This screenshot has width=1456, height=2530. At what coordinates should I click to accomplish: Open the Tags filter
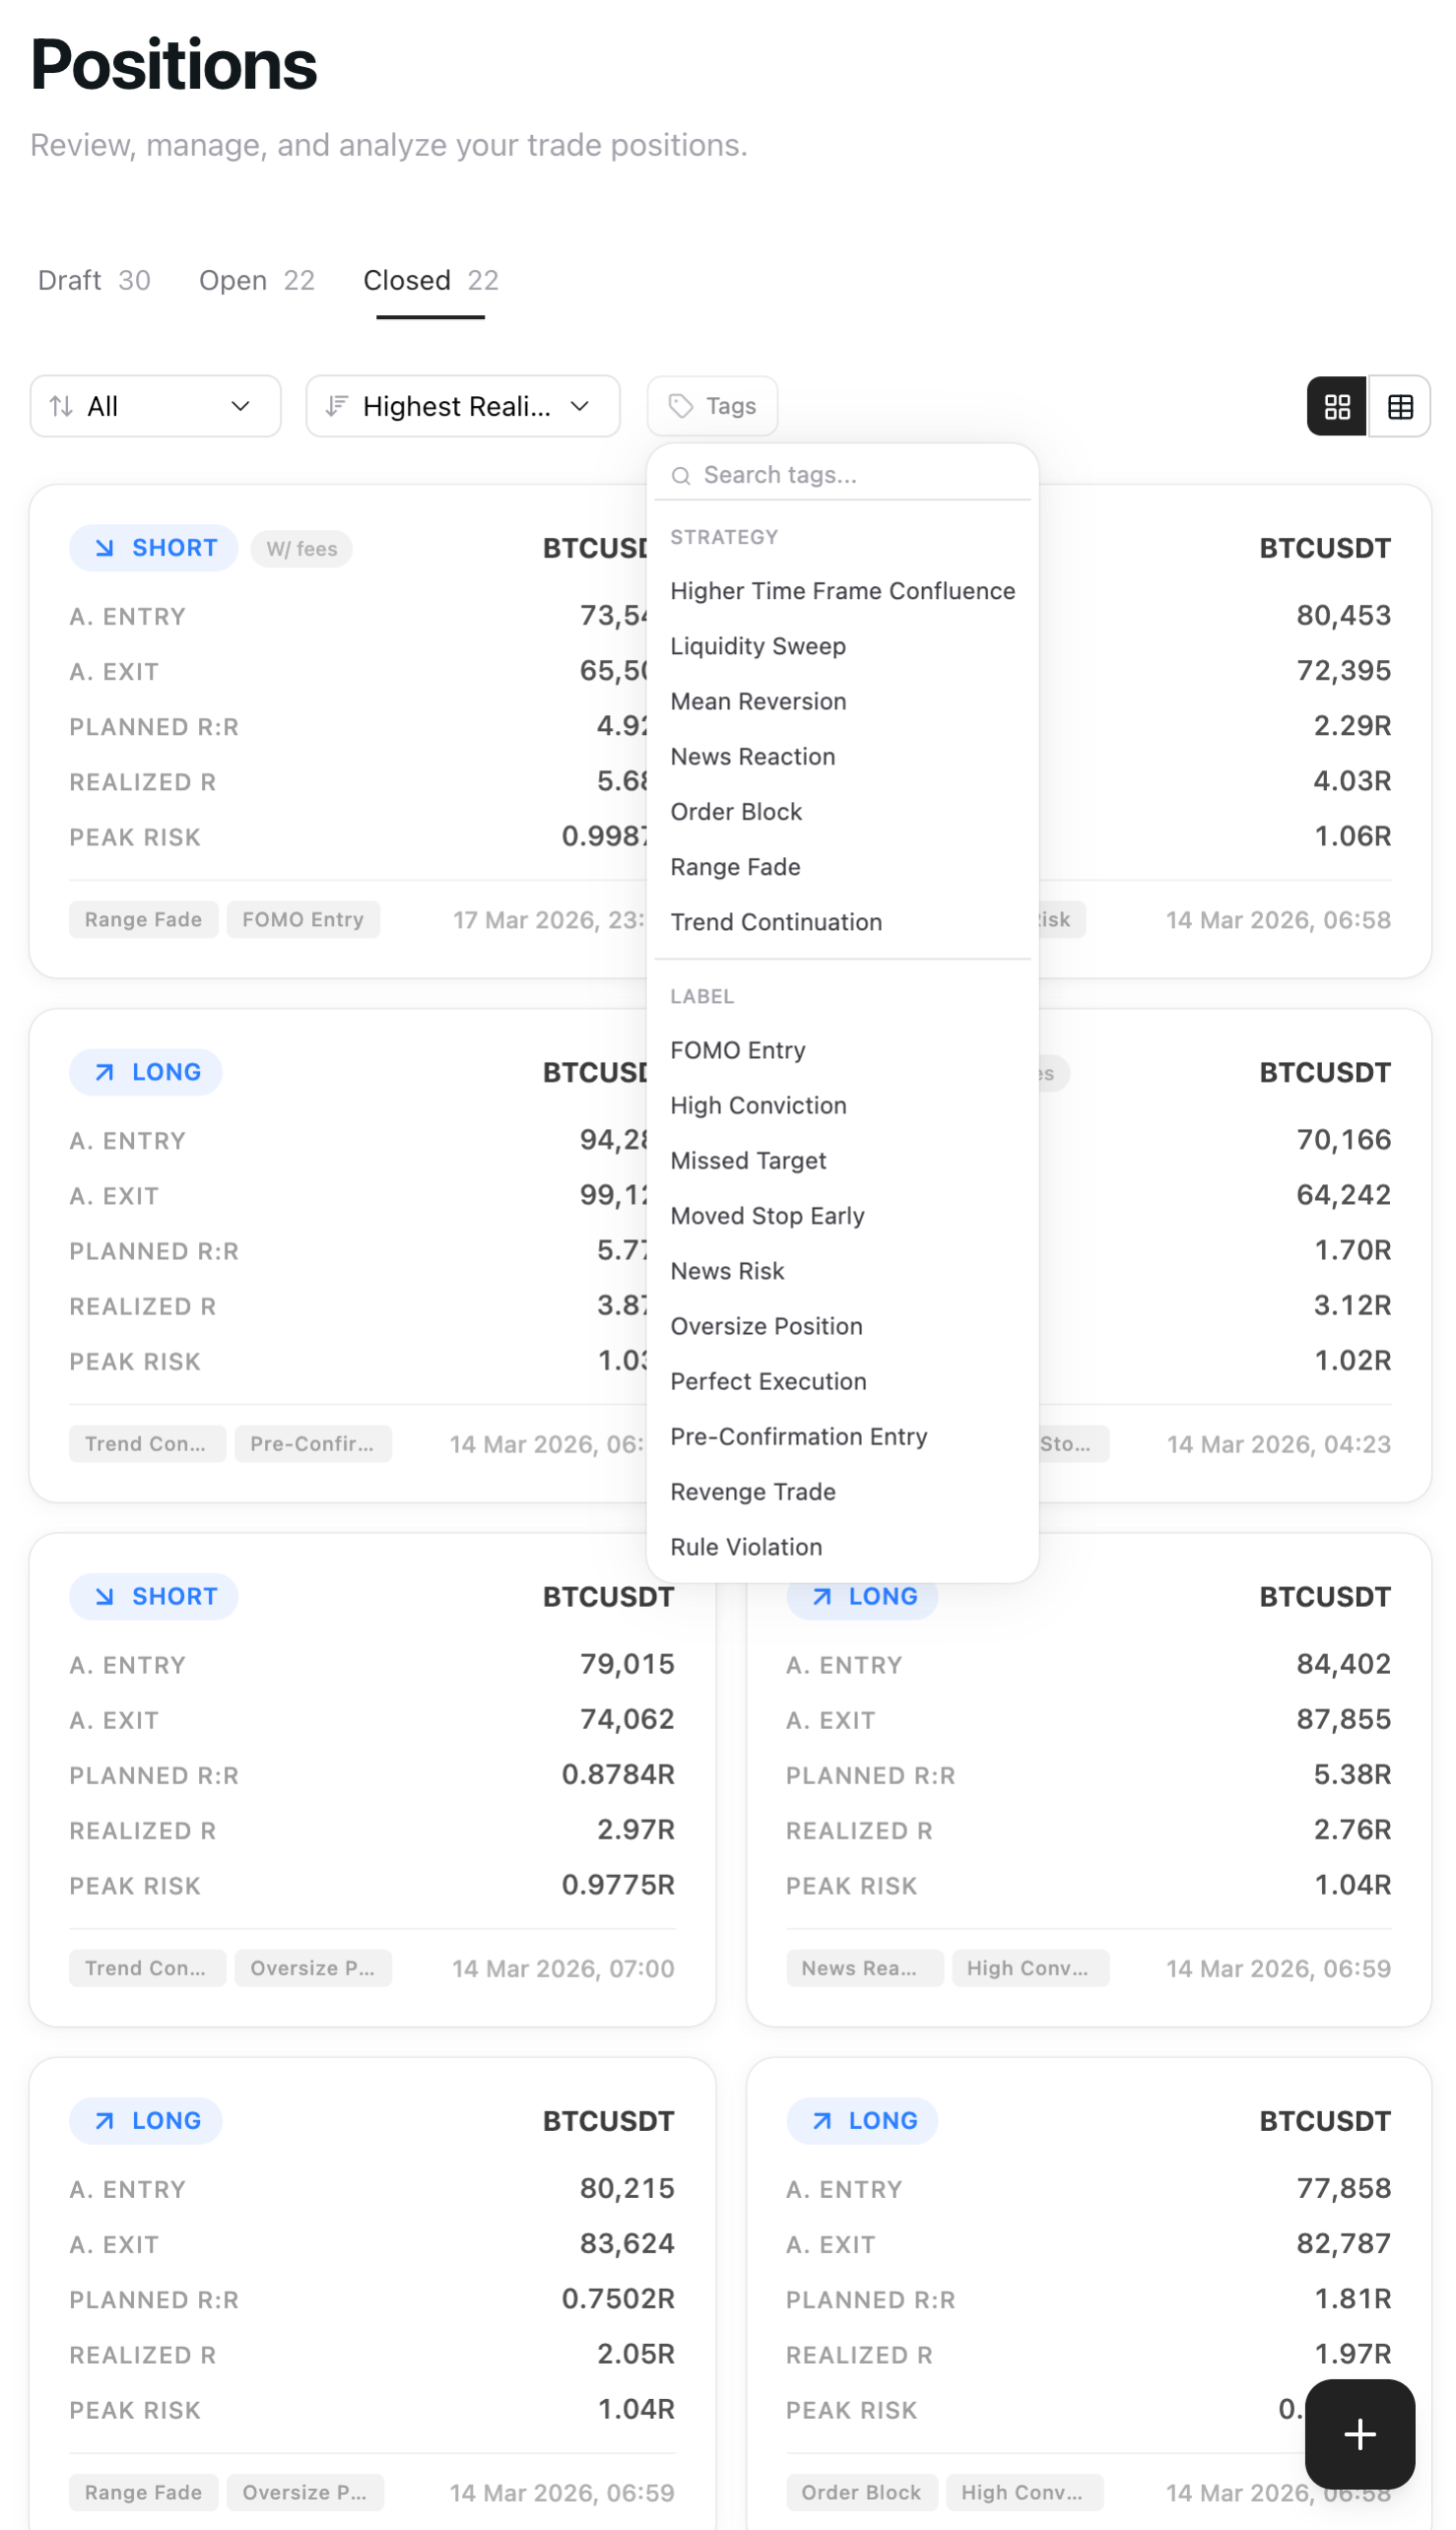click(x=712, y=406)
